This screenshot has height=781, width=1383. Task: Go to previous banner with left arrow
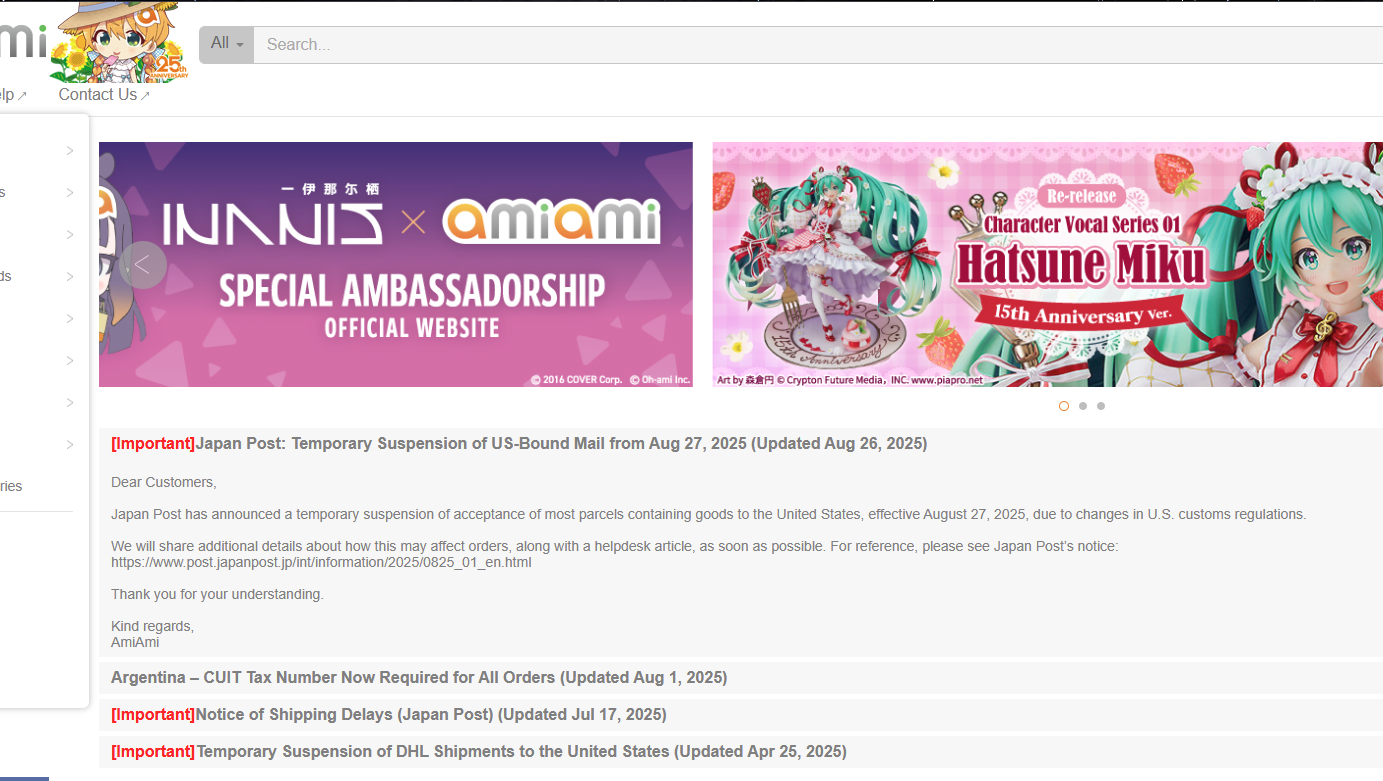(143, 265)
